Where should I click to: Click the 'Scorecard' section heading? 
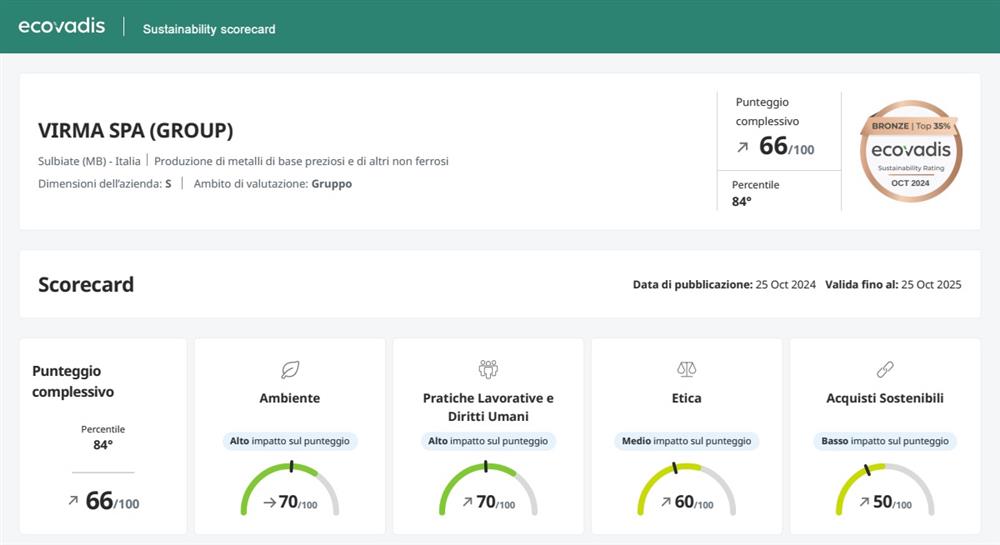pyautogui.click(x=86, y=284)
